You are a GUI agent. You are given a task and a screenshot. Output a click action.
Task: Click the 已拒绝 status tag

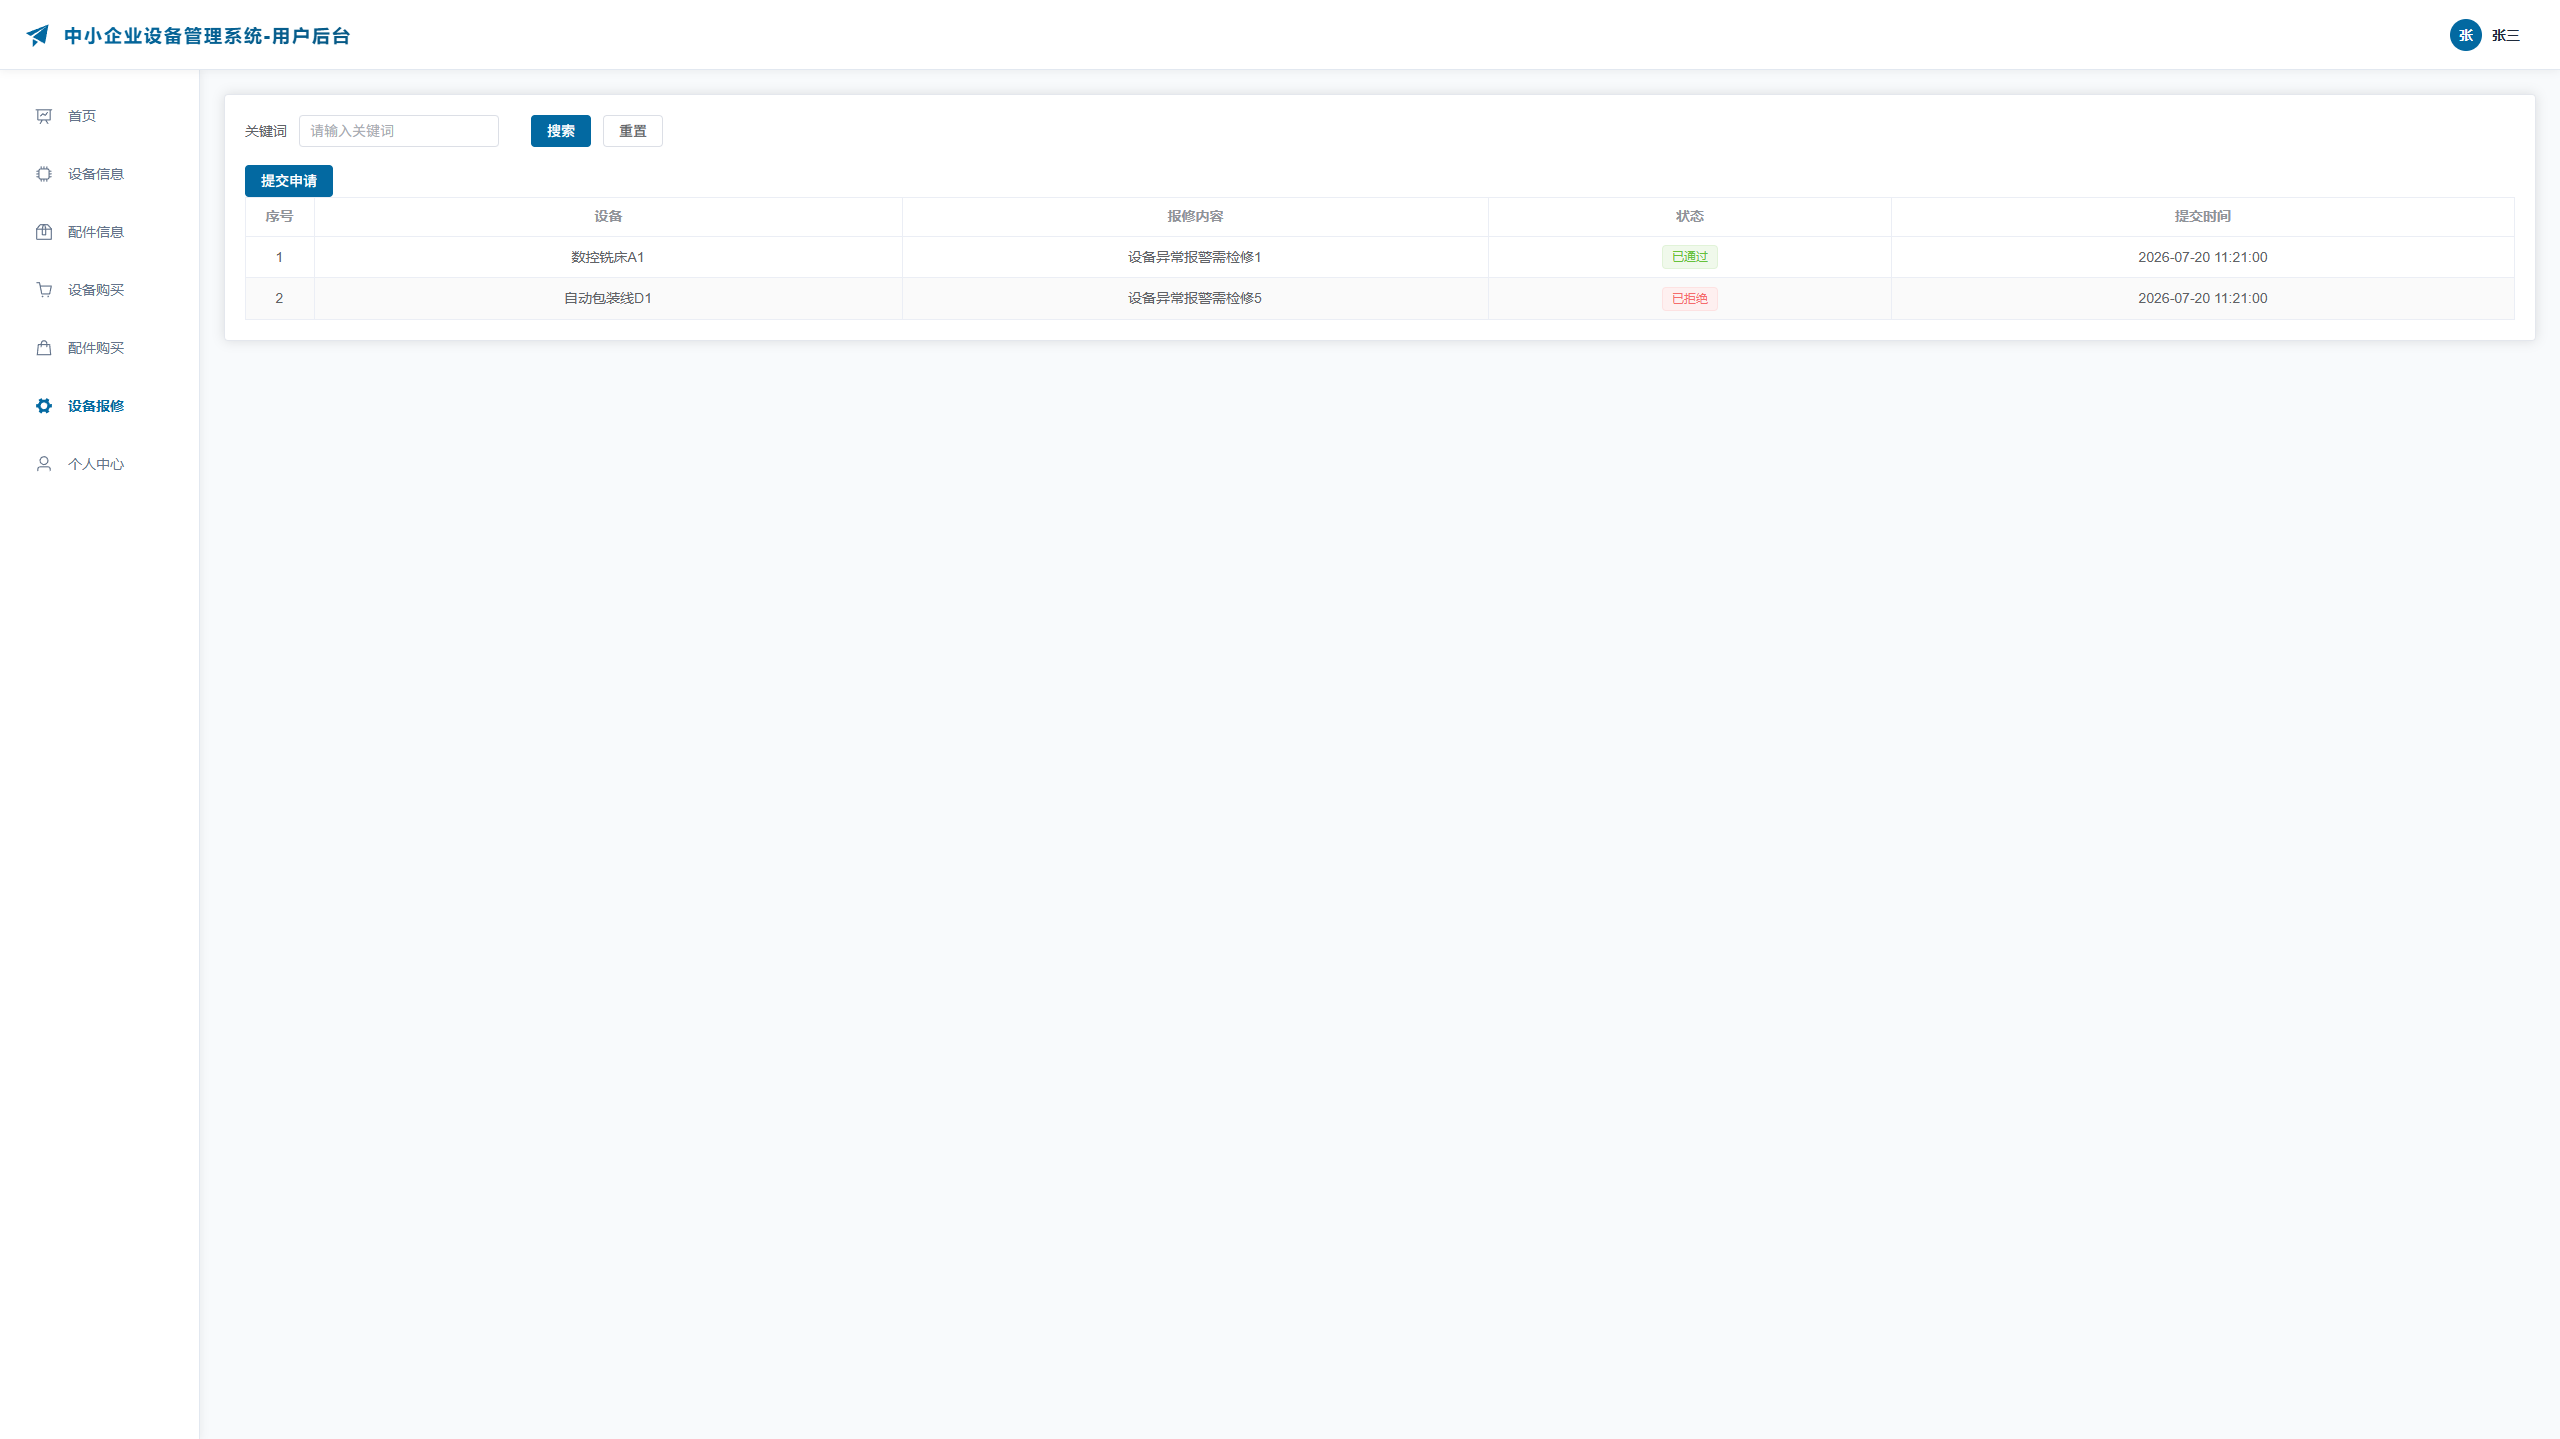coord(1690,298)
